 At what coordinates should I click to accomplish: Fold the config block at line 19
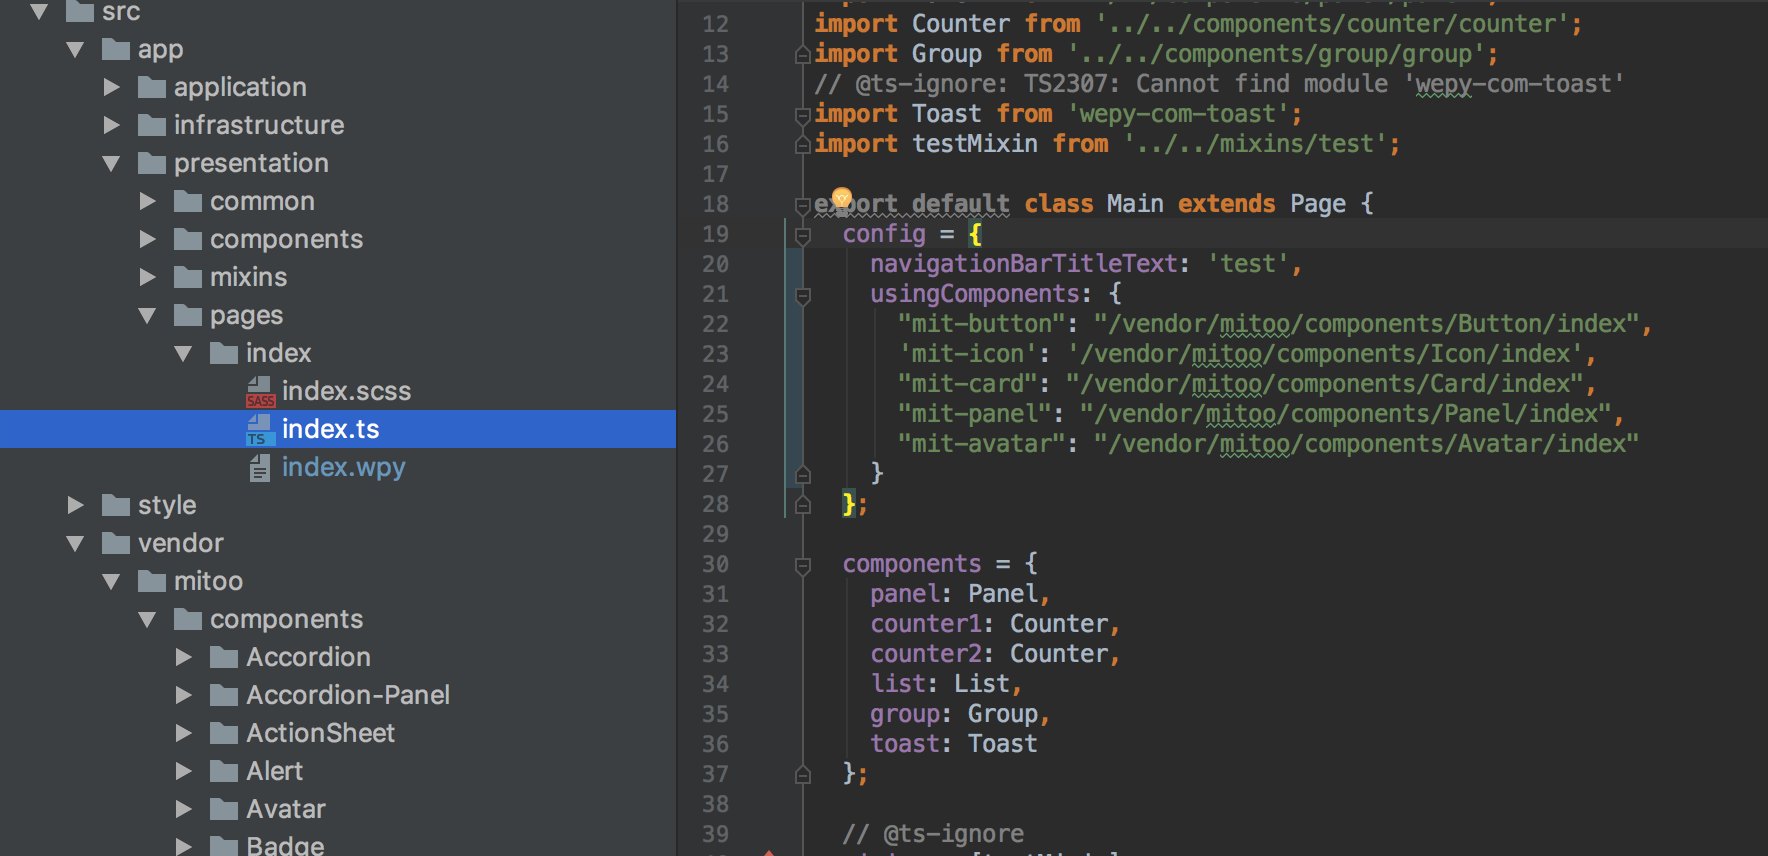[x=802, y=235]
